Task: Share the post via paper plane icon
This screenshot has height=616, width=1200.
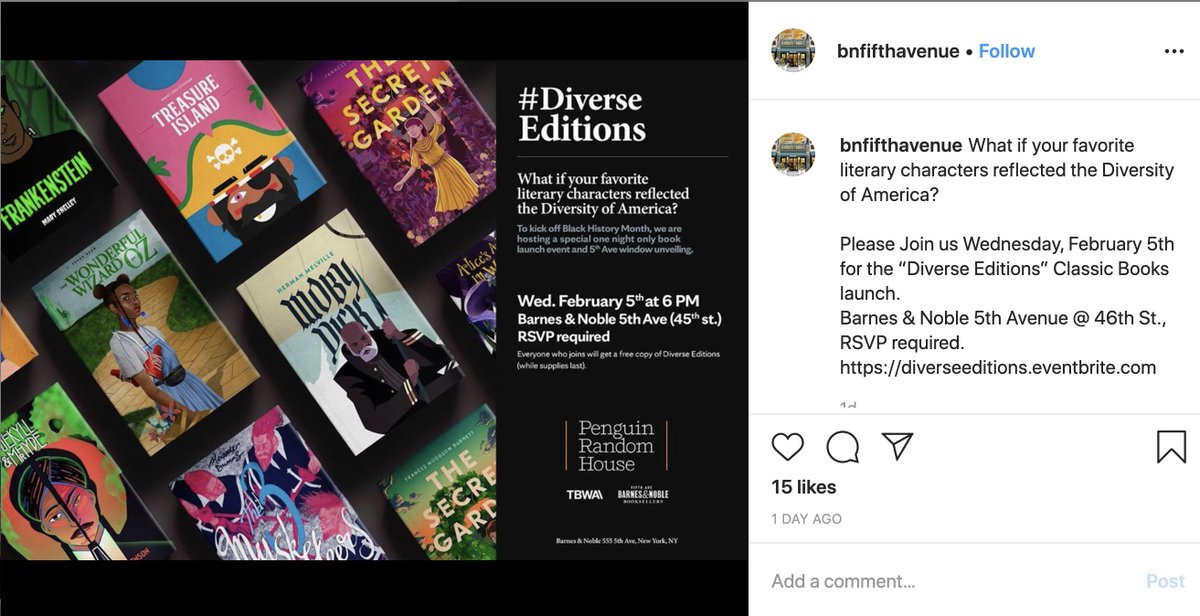Action: click(x=898, y=446)
